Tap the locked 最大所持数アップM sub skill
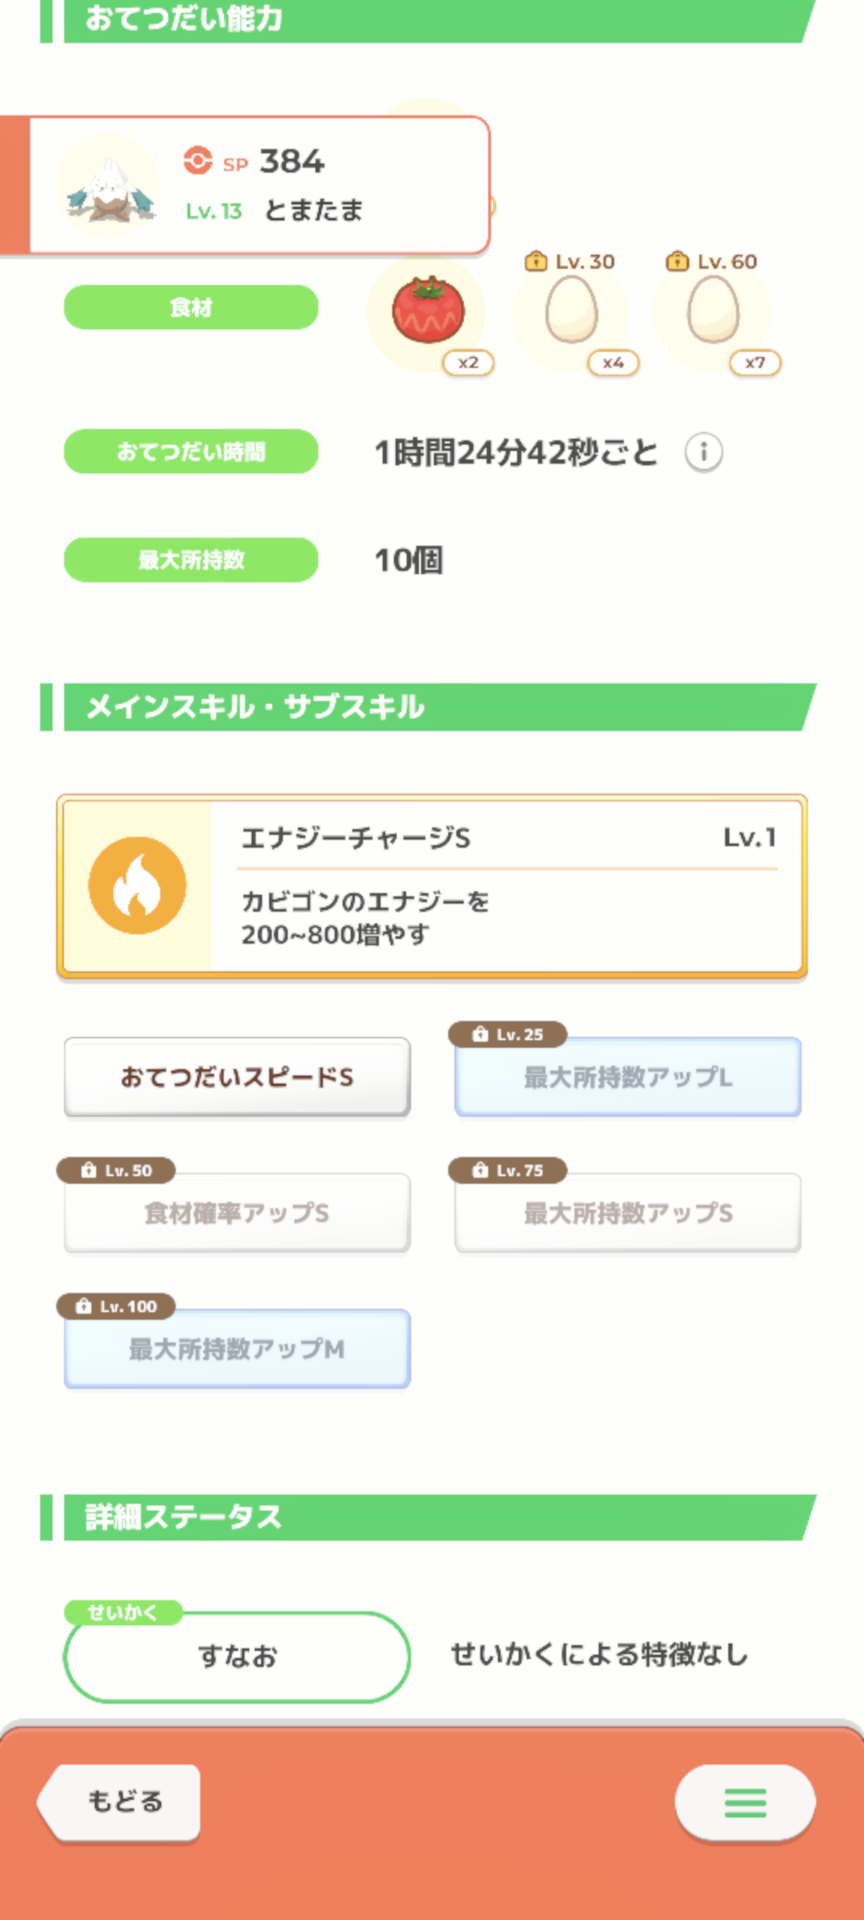 (x=237, y=1349)
